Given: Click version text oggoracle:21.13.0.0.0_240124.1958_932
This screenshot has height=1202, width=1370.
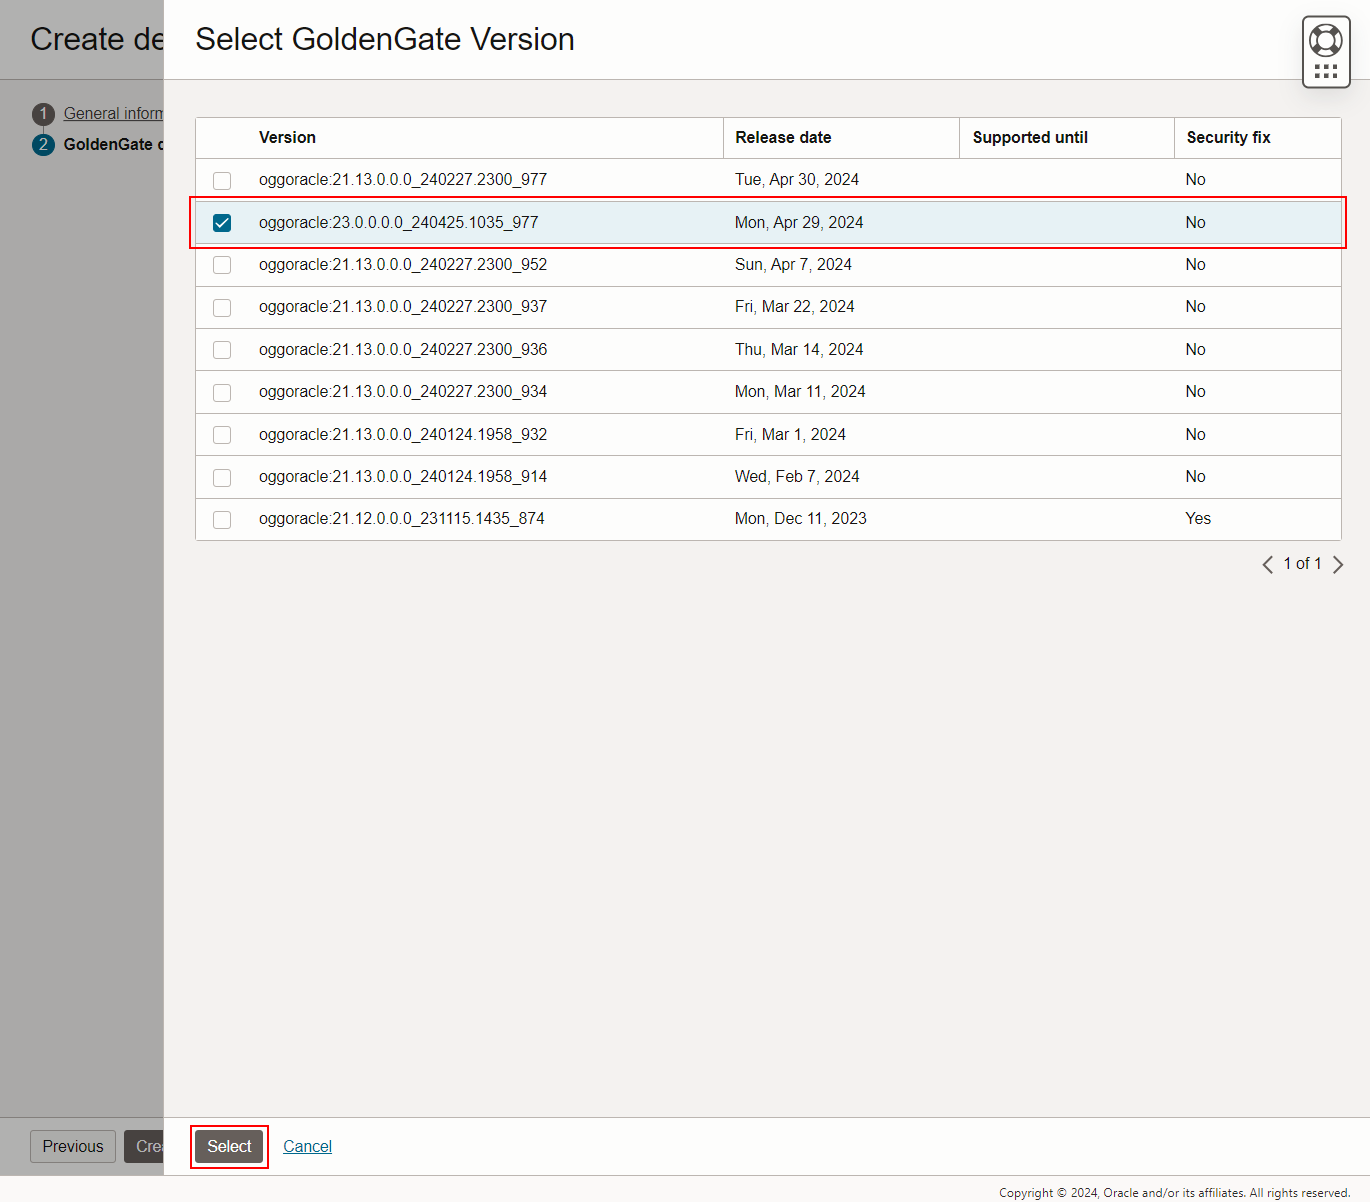Looking at the screenshot, I should (403, 434).
